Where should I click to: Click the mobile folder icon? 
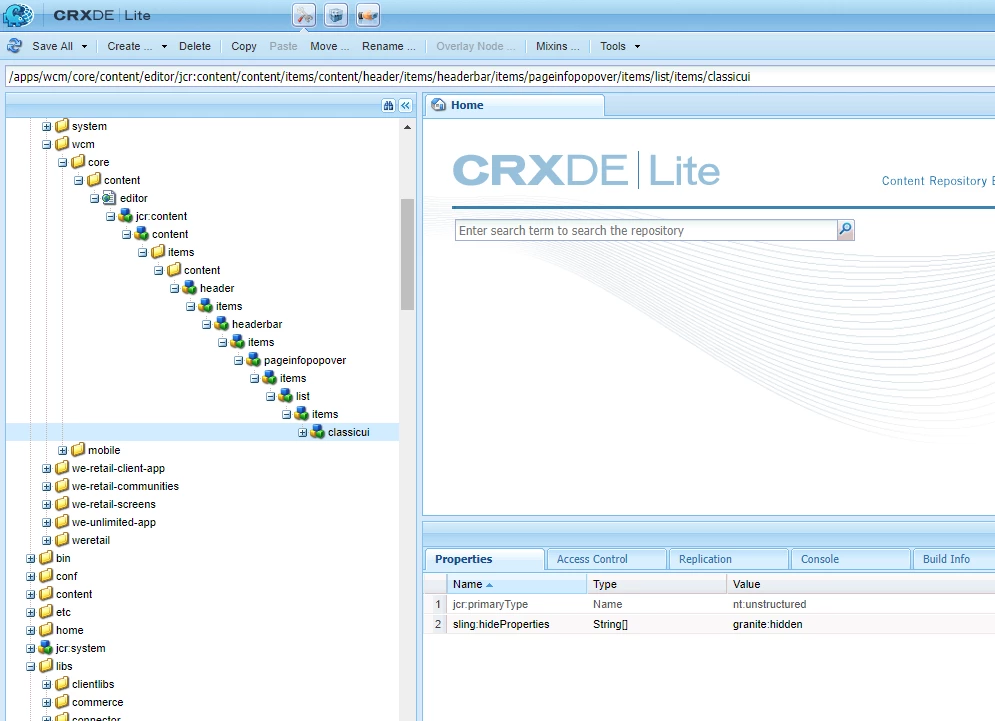(x=77, y=450)
